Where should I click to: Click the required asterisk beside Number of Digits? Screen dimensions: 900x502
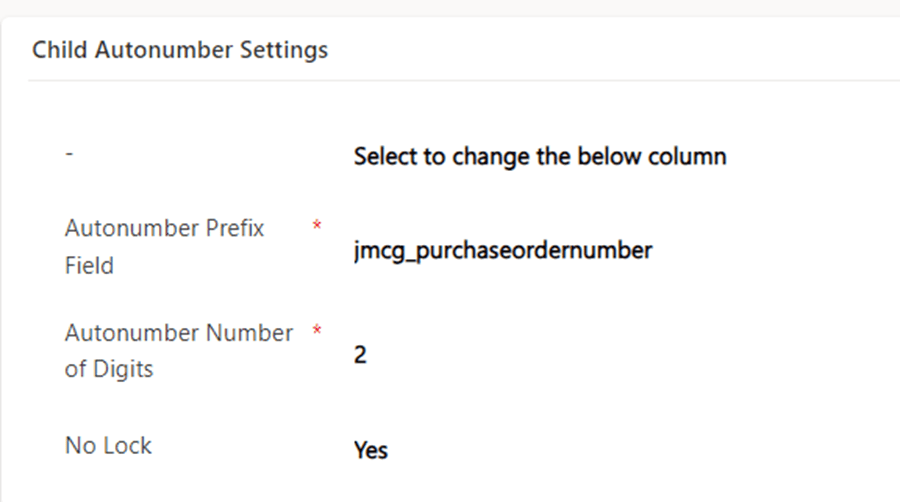pyautogui.click(x=317, y=331)
